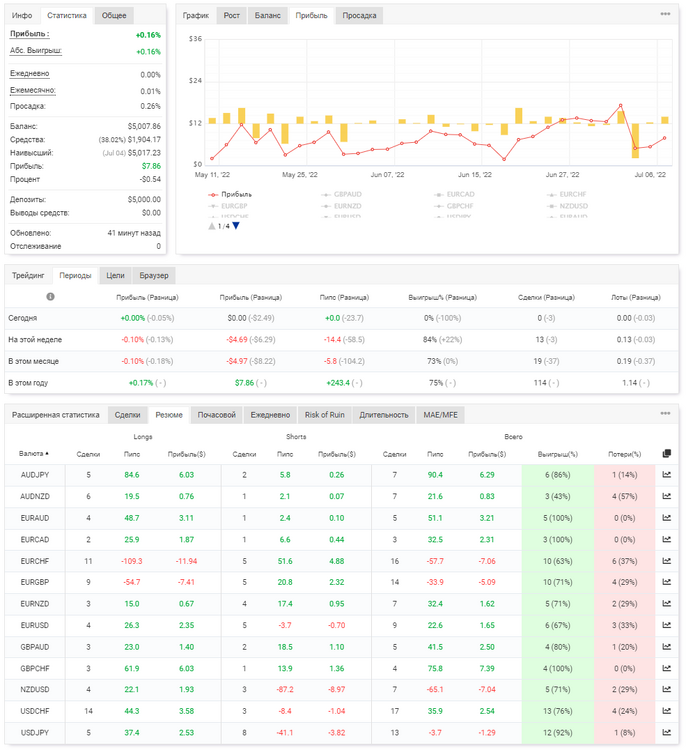Click the info icon in Periods table

[x=50, y=297]
